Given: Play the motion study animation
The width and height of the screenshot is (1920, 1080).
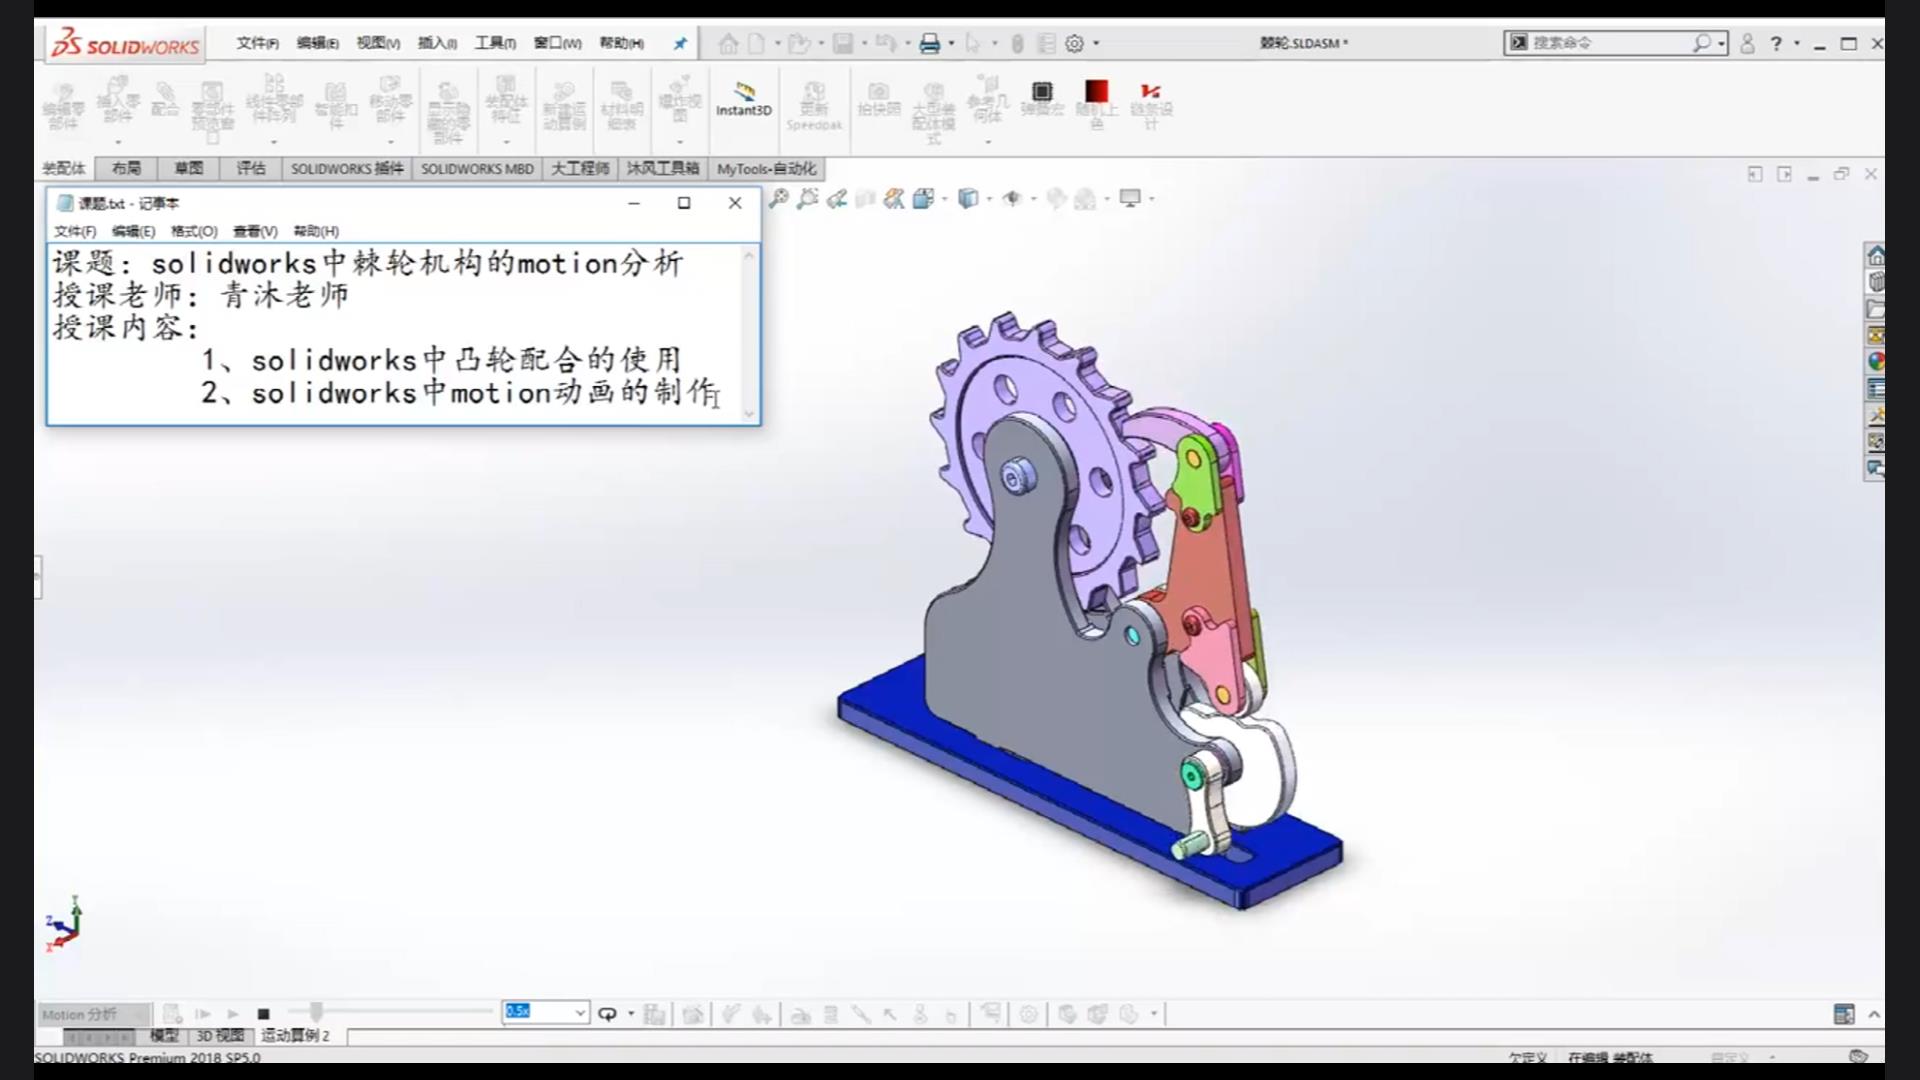Looking at the screenshot, I should [x=233, y=1014].
